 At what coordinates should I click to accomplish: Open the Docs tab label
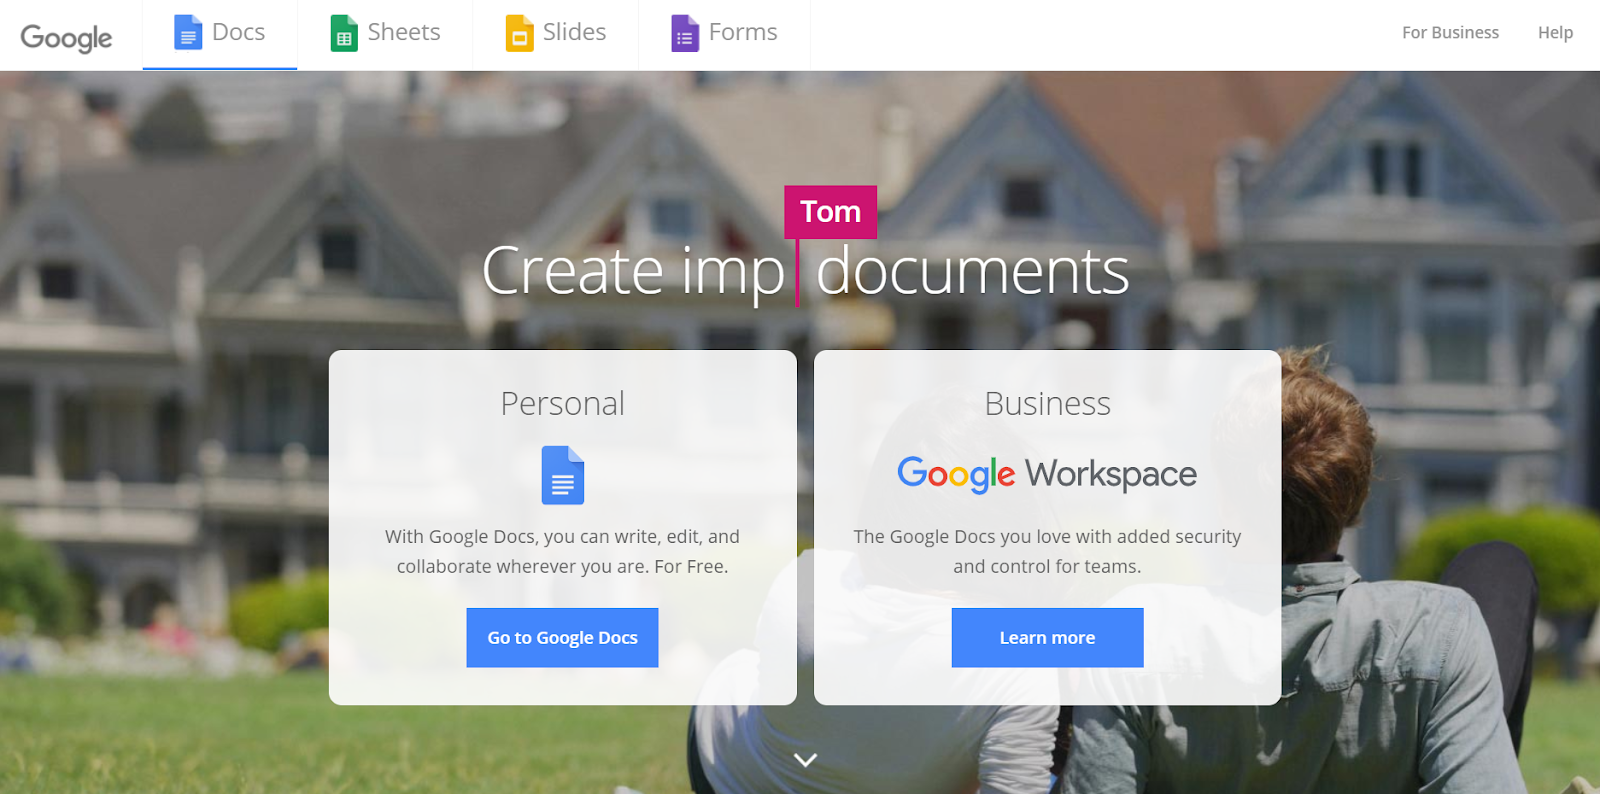click(238, 32)
